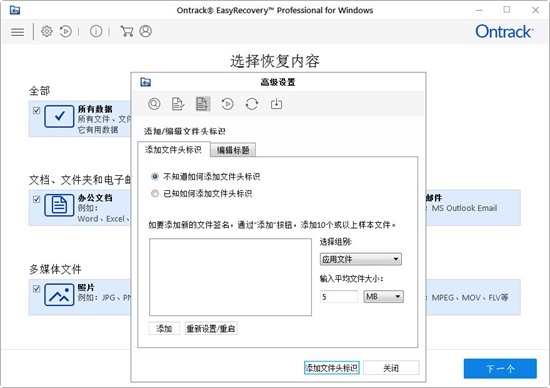Switch to 编辑标题 tab
The image size is (550, 388).
233,150
